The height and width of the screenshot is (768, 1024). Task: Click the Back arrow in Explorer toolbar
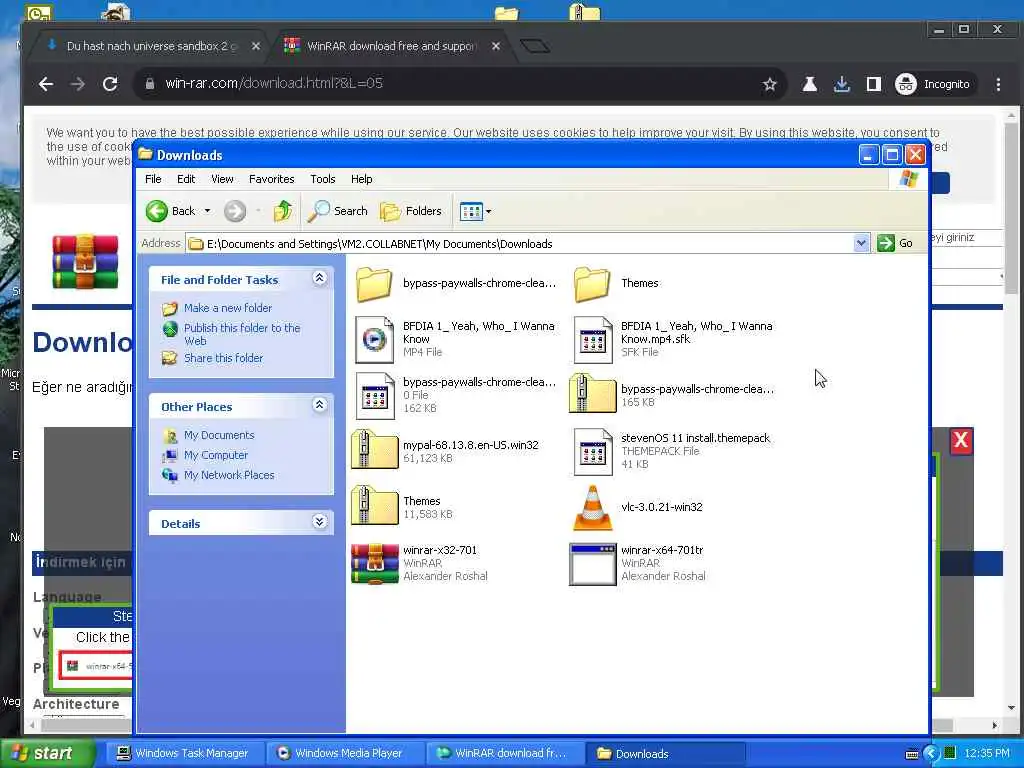[157, 211]
